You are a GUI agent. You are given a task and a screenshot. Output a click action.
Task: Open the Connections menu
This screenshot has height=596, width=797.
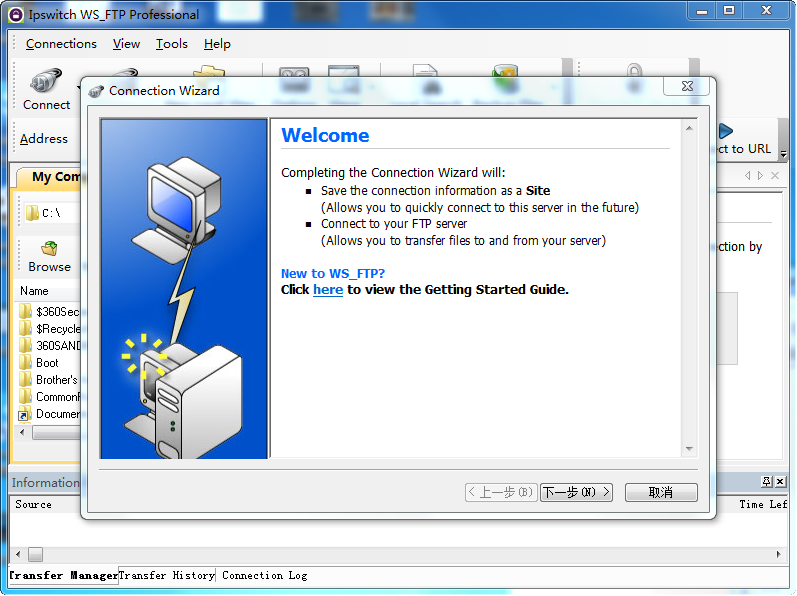(61, 44)
